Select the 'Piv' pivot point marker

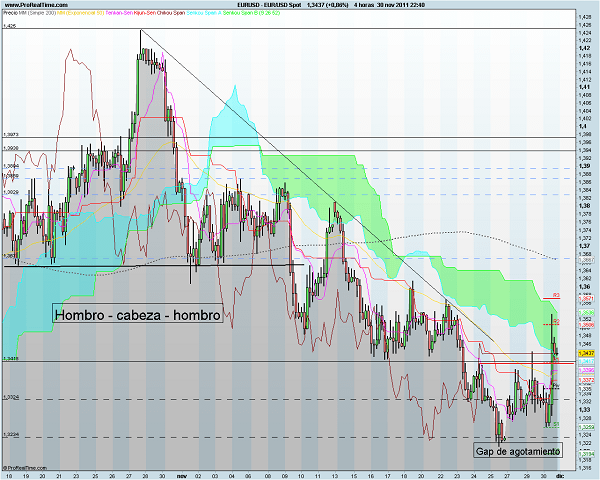pyautogui.click(x=556, y=385)
